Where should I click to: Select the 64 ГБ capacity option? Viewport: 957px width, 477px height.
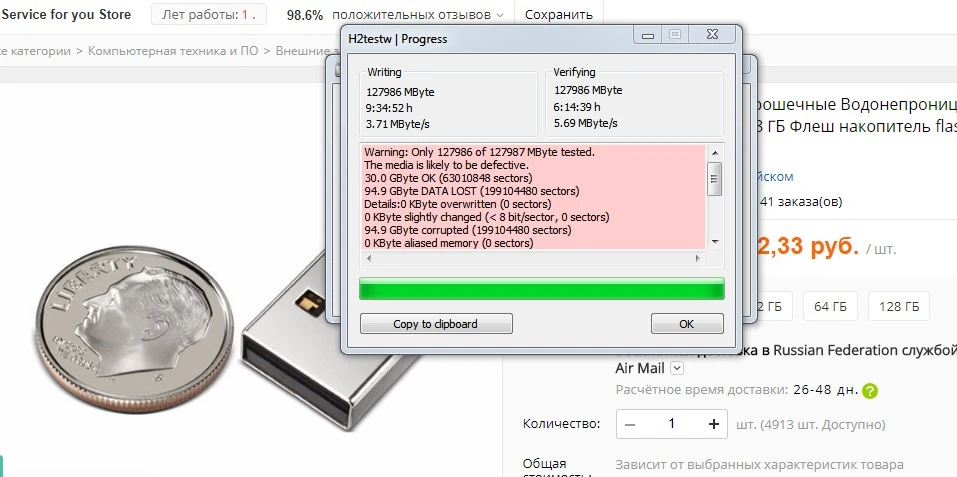tap(830, 306)
